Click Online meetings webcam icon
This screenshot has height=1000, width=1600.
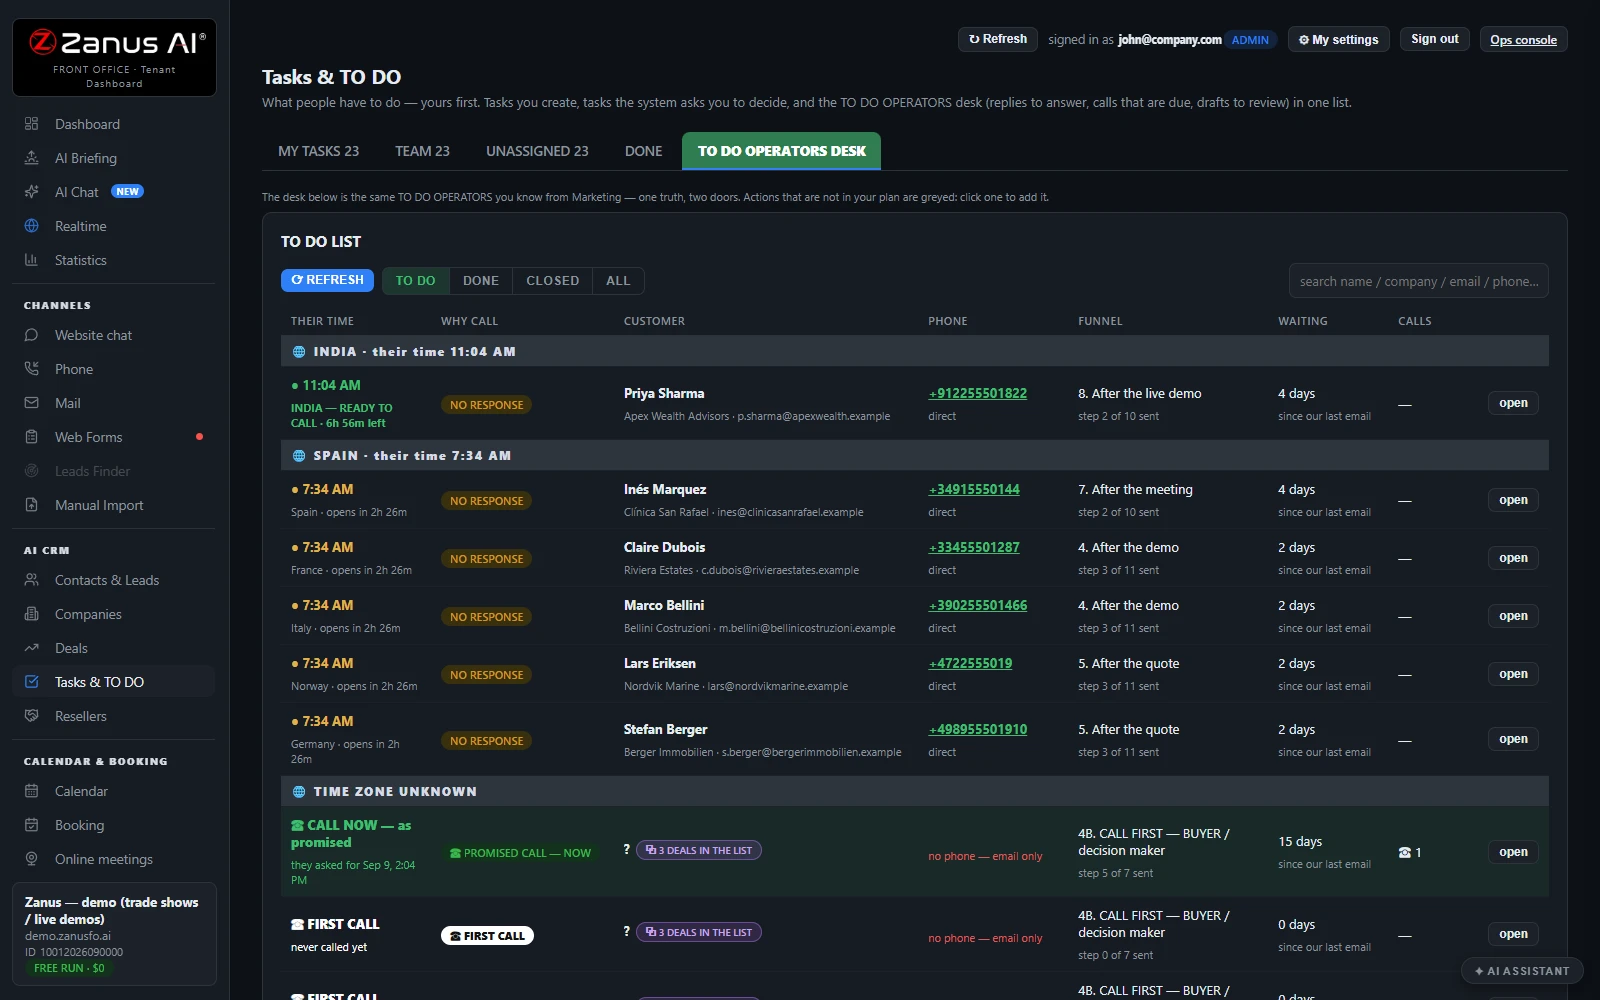(x=31, y=859)
